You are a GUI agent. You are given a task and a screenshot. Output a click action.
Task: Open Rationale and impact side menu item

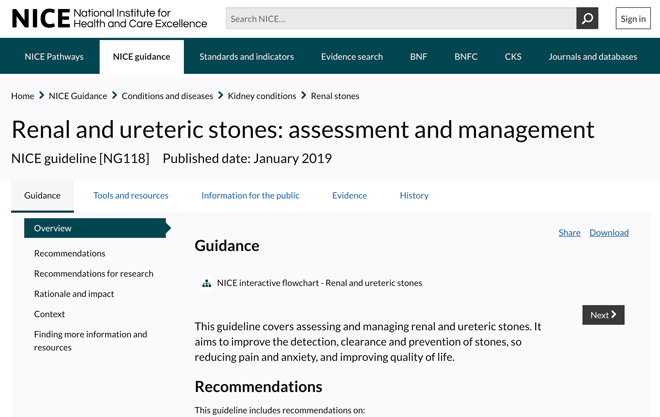tap(74, 294)
